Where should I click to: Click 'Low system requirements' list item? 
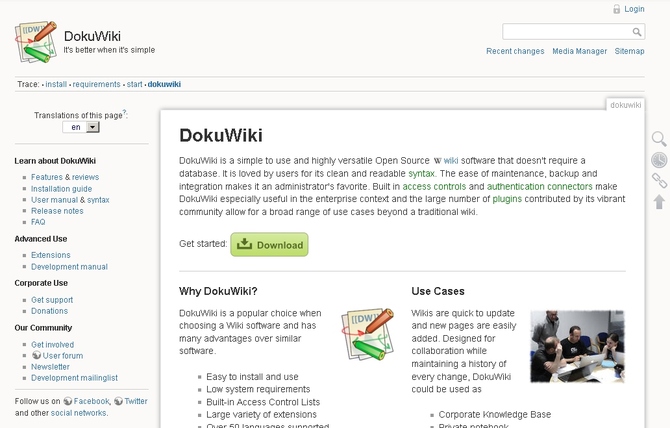258,389
